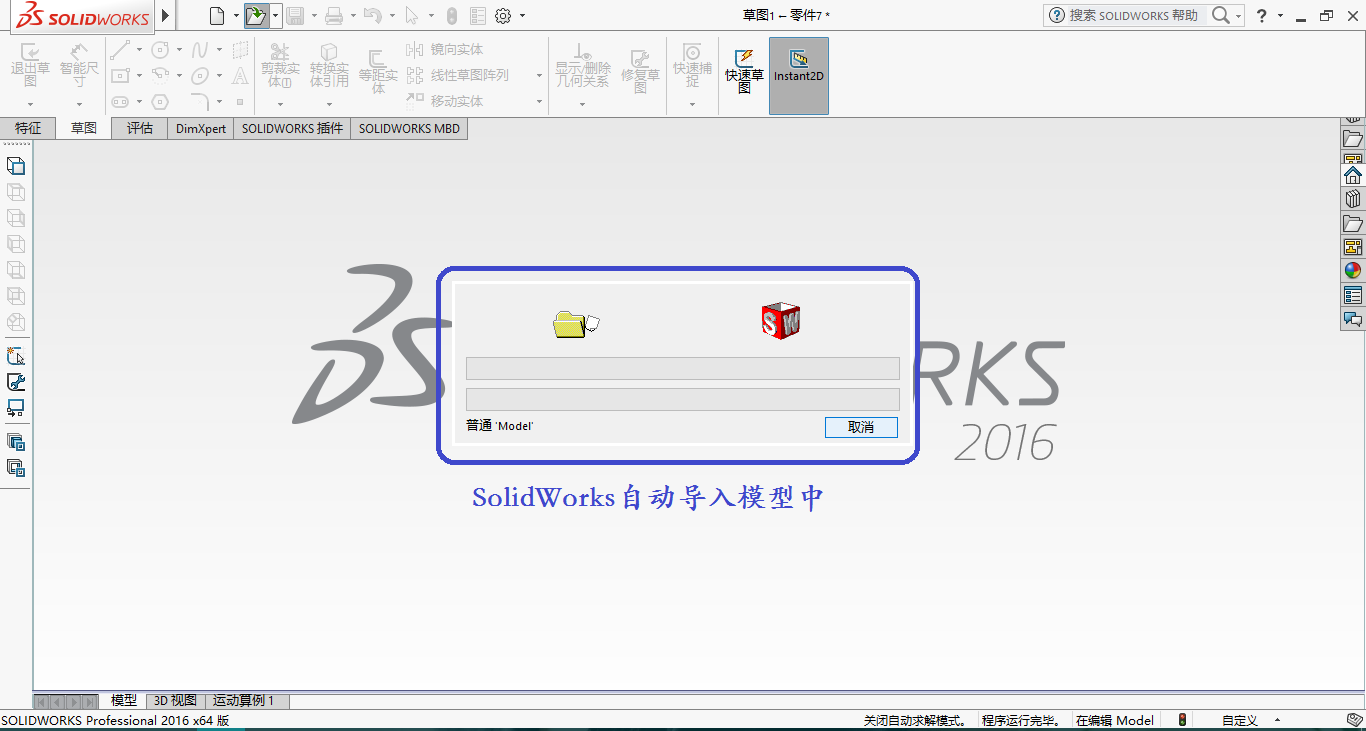The height and width of the screenshot is (731, 1366).
Task: Click the Print icon
Action: coord(334,15)
